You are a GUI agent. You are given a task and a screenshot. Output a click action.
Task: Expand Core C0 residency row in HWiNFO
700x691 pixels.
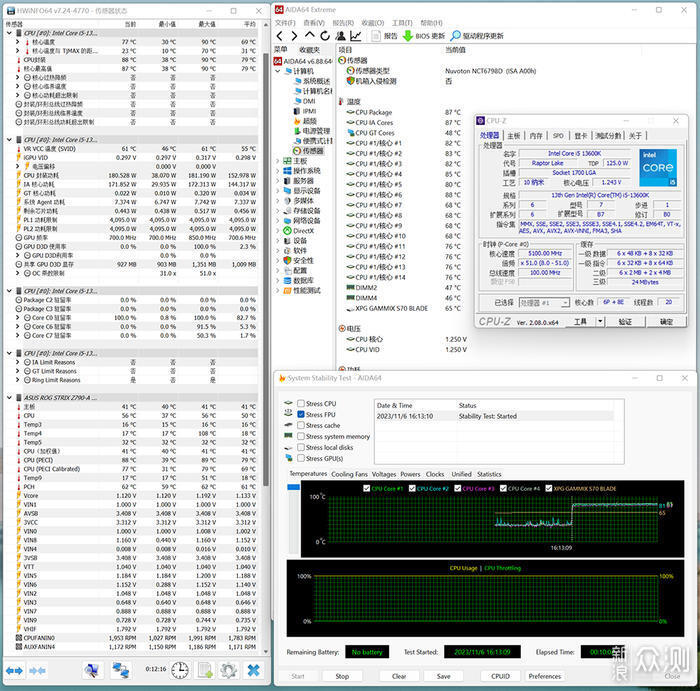[18, 318]
